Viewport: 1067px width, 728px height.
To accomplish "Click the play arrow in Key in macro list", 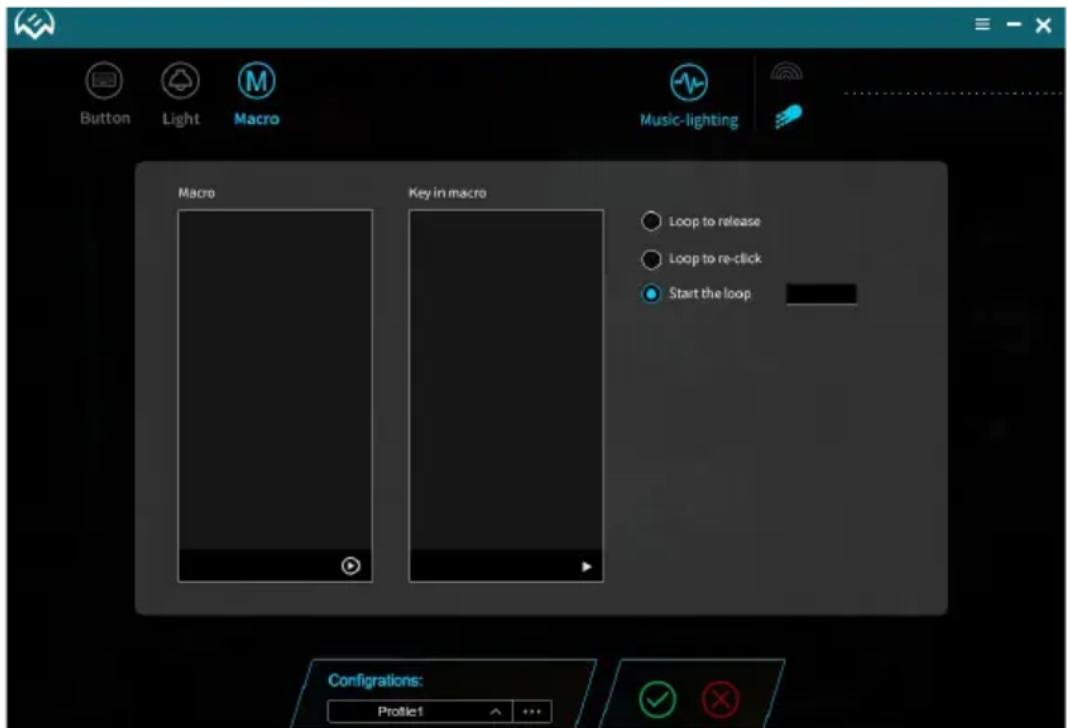I will (587, 566).
